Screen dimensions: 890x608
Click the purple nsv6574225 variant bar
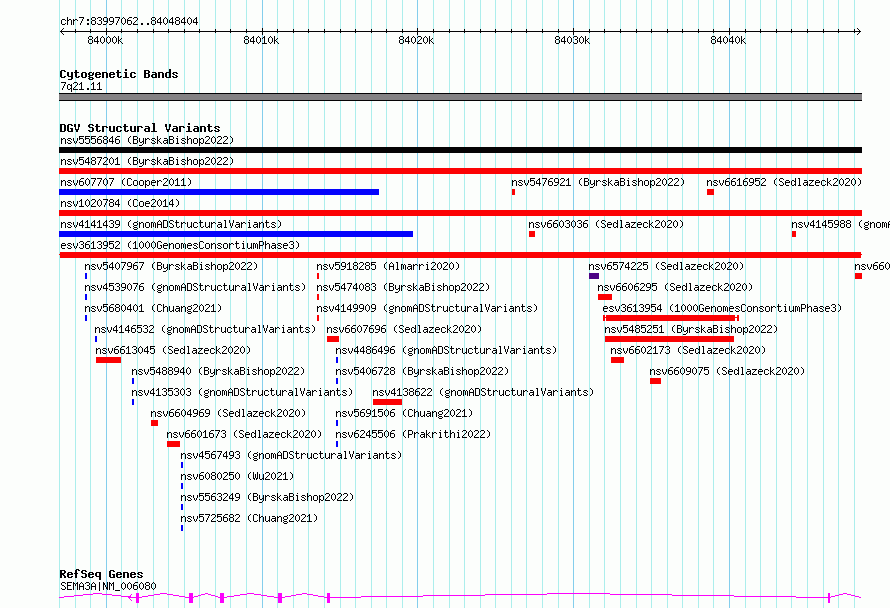(594, 276)
